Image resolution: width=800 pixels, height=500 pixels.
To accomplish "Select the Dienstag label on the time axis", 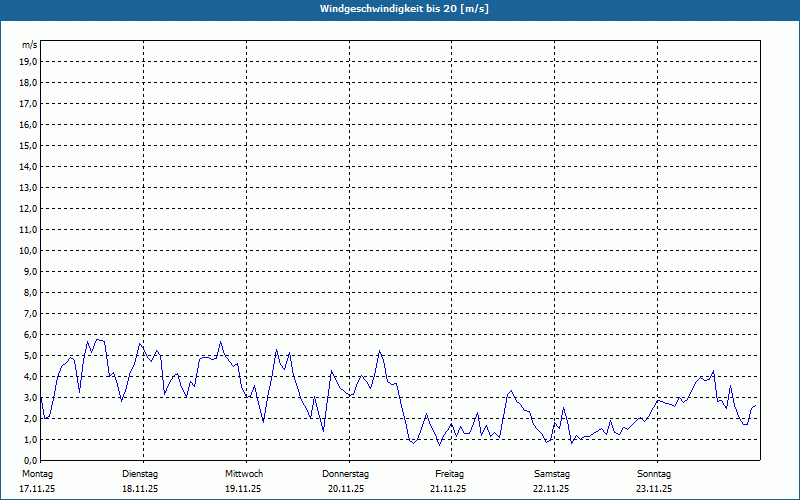I will (140, 473).
